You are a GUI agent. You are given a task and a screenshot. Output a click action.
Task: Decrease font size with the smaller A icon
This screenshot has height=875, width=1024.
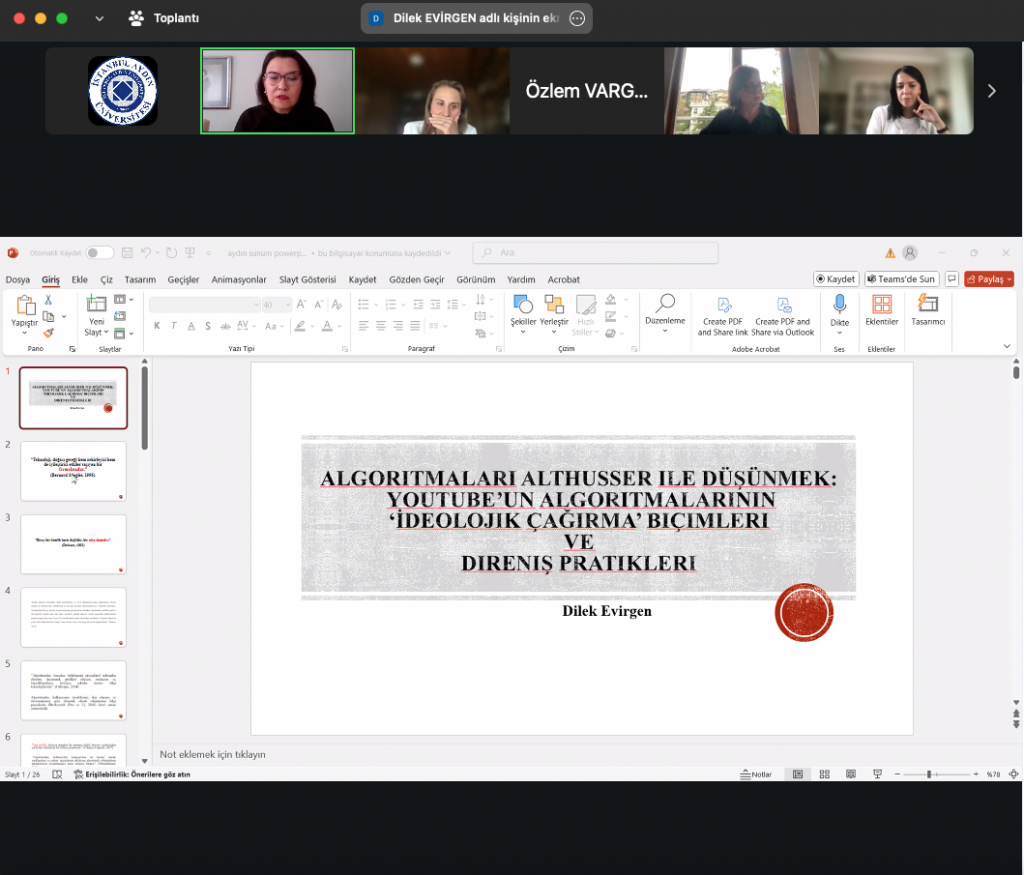point(319,304)
